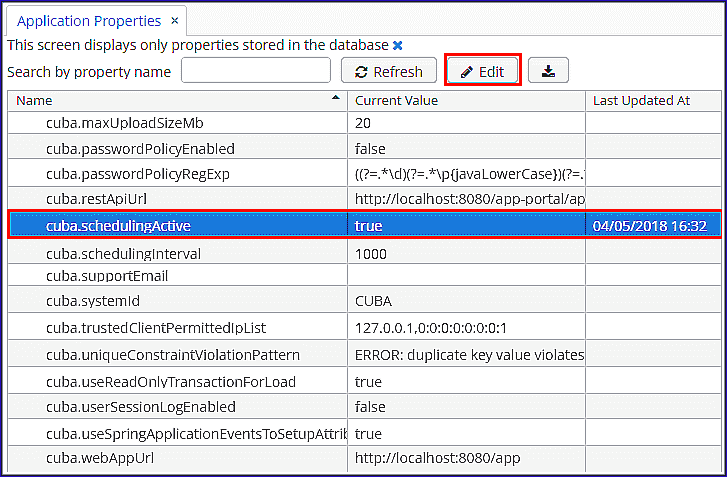Select the cuba.uniqueConstraintViolationPattern row
This screenshot has width=727, height=477.
364,355
